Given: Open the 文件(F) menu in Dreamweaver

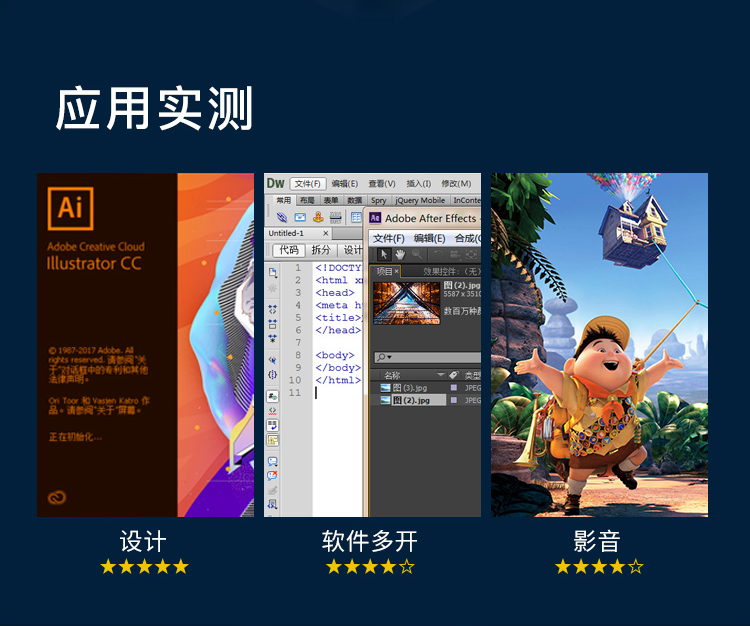Looking at the screenshot, I should click(308, 184).
